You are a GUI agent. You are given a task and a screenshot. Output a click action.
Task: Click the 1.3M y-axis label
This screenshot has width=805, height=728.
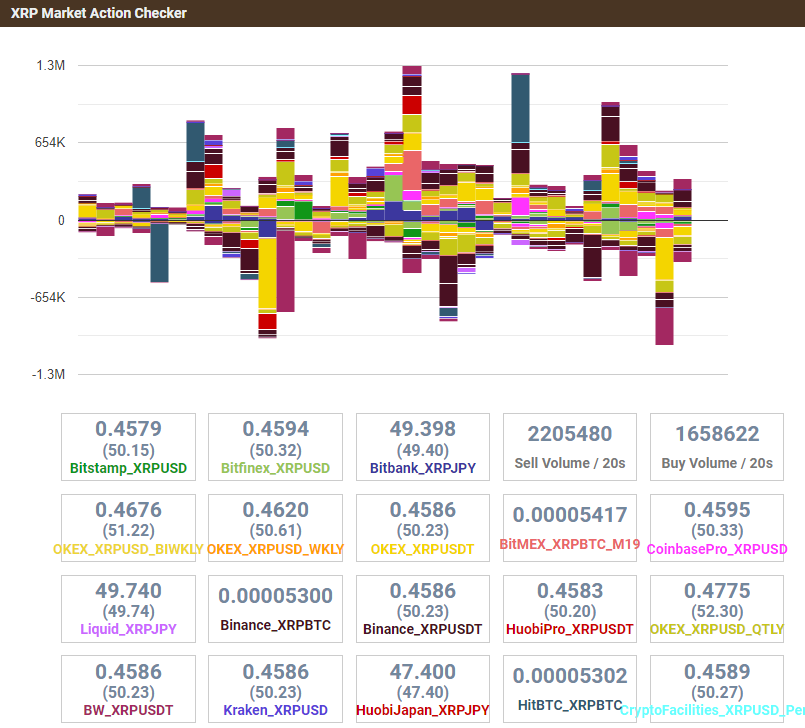50,66
